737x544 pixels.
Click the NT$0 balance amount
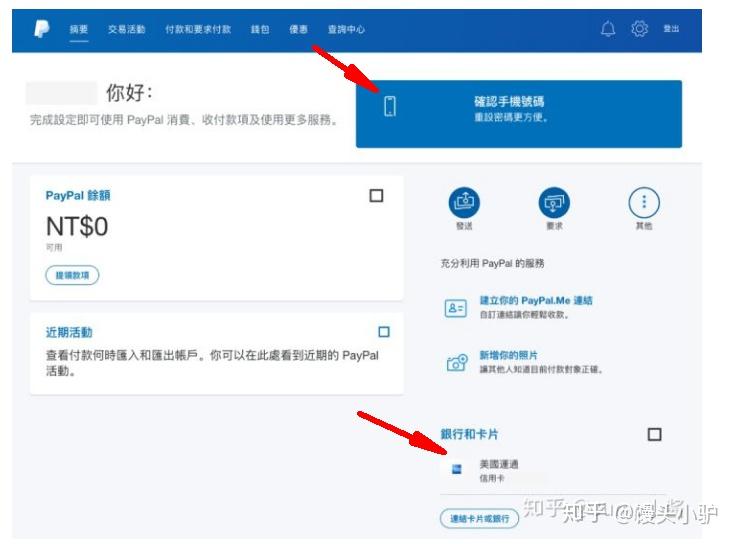pos(77,226)
